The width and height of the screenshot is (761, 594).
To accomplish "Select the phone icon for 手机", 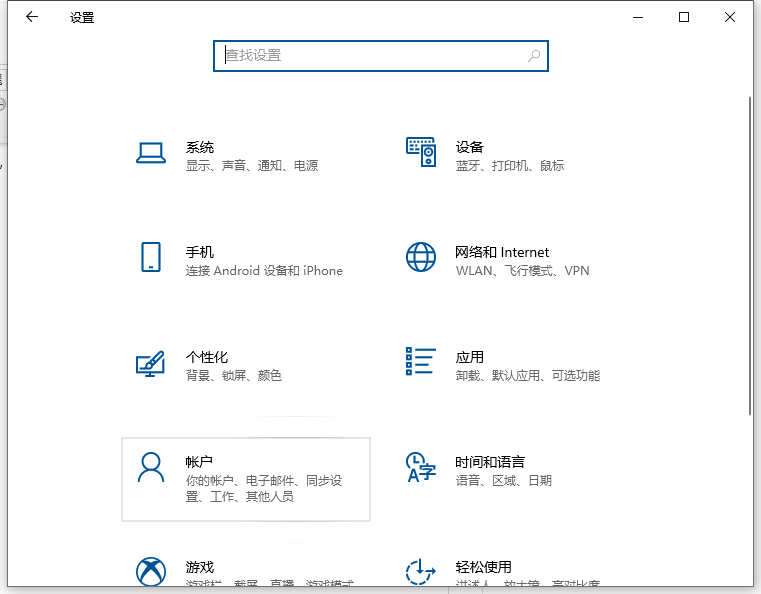I will pyautogui.click(x=150, y=258).
